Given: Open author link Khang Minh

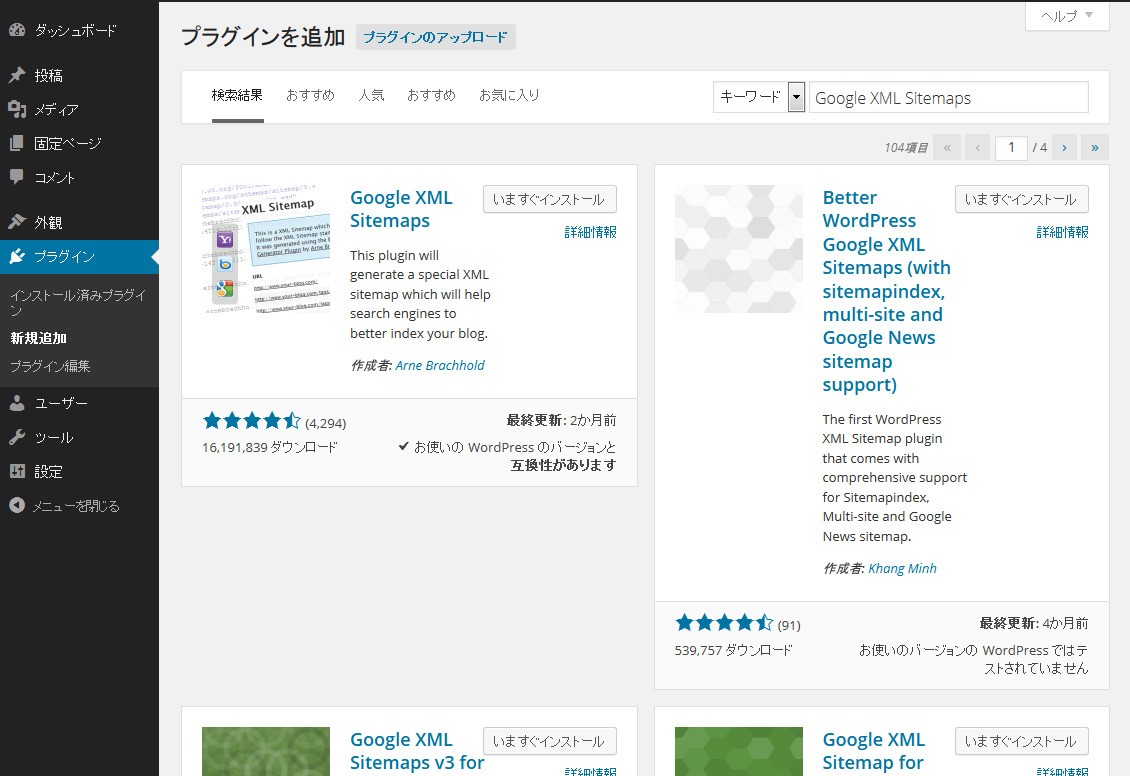Looking at the screenshot, I should [902, 568].
